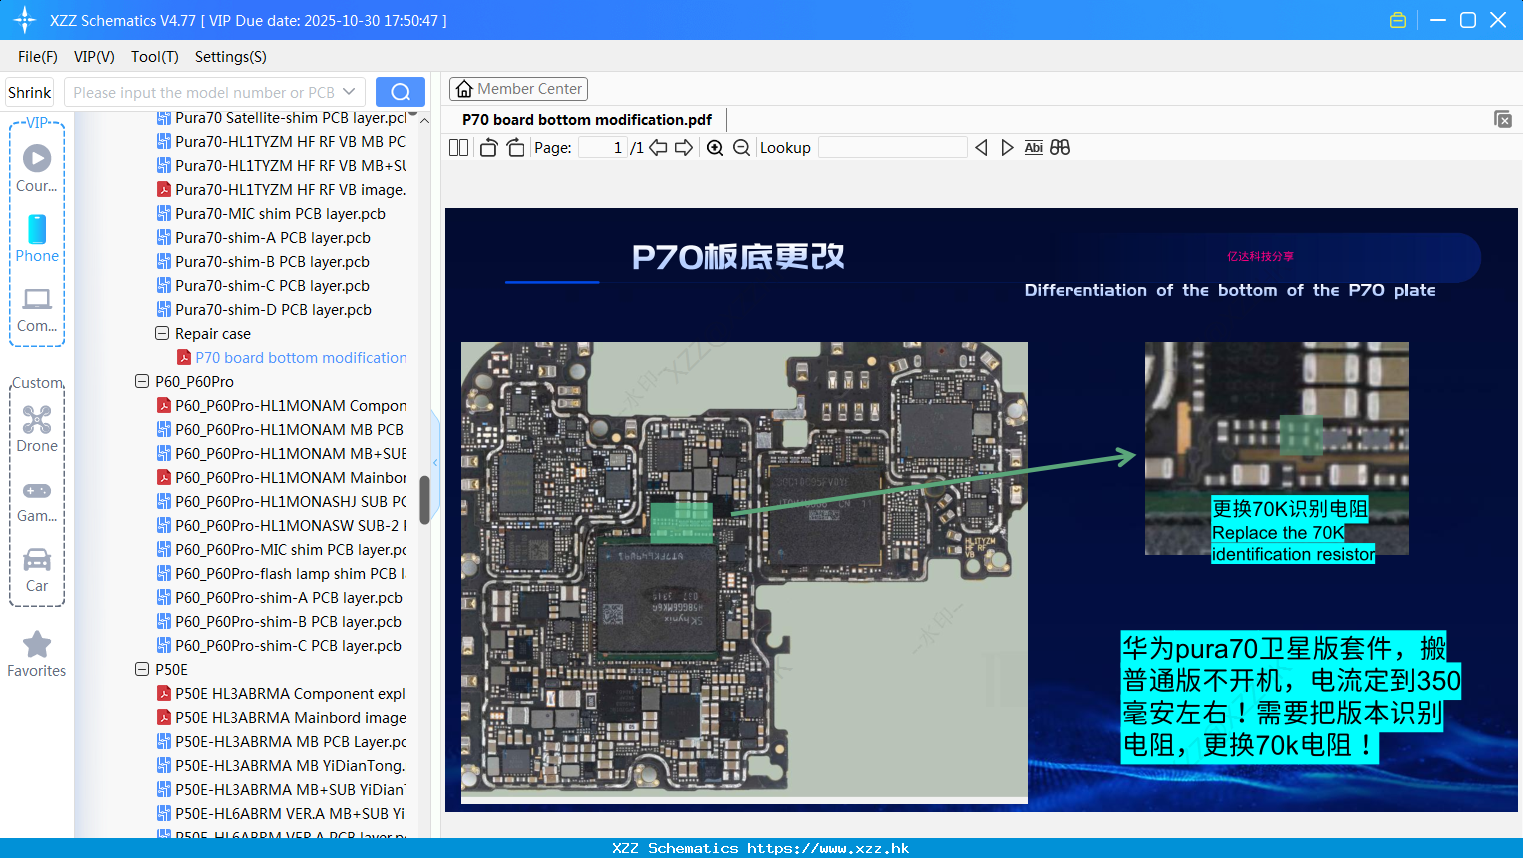The width and height of the screenshot is (1523, 858).
Task: Open P60_P60Pro-shim-C PCB layer.pcb
Action: (x=280, y=646)
